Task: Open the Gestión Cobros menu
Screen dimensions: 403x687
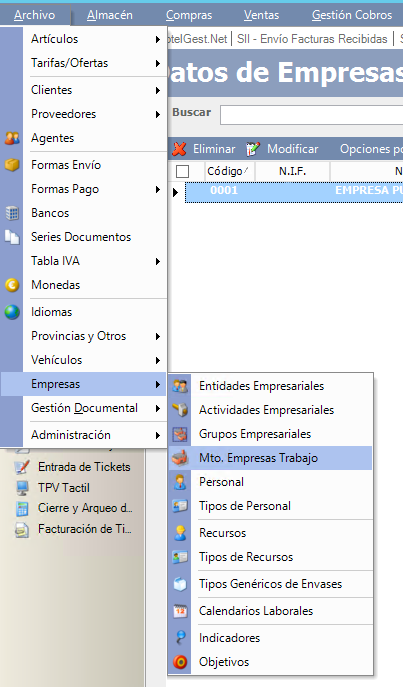Action: click(352, 15)
